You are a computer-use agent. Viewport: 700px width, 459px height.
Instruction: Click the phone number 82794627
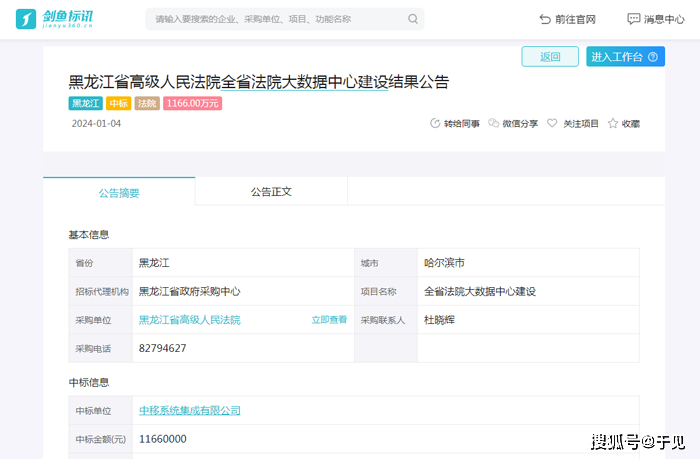click(x=162, y=348)
